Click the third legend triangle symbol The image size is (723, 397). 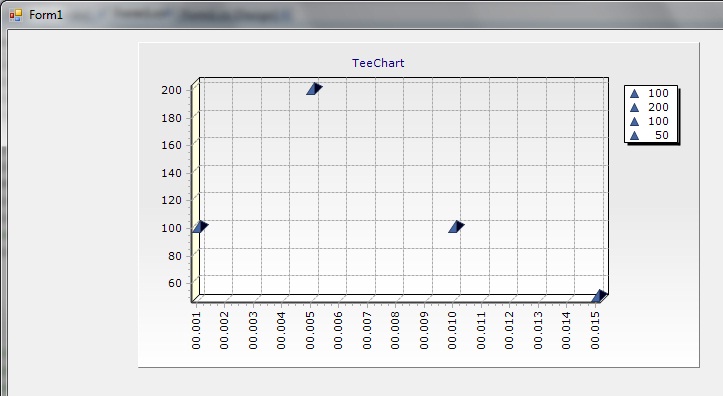tap(634, 121)
